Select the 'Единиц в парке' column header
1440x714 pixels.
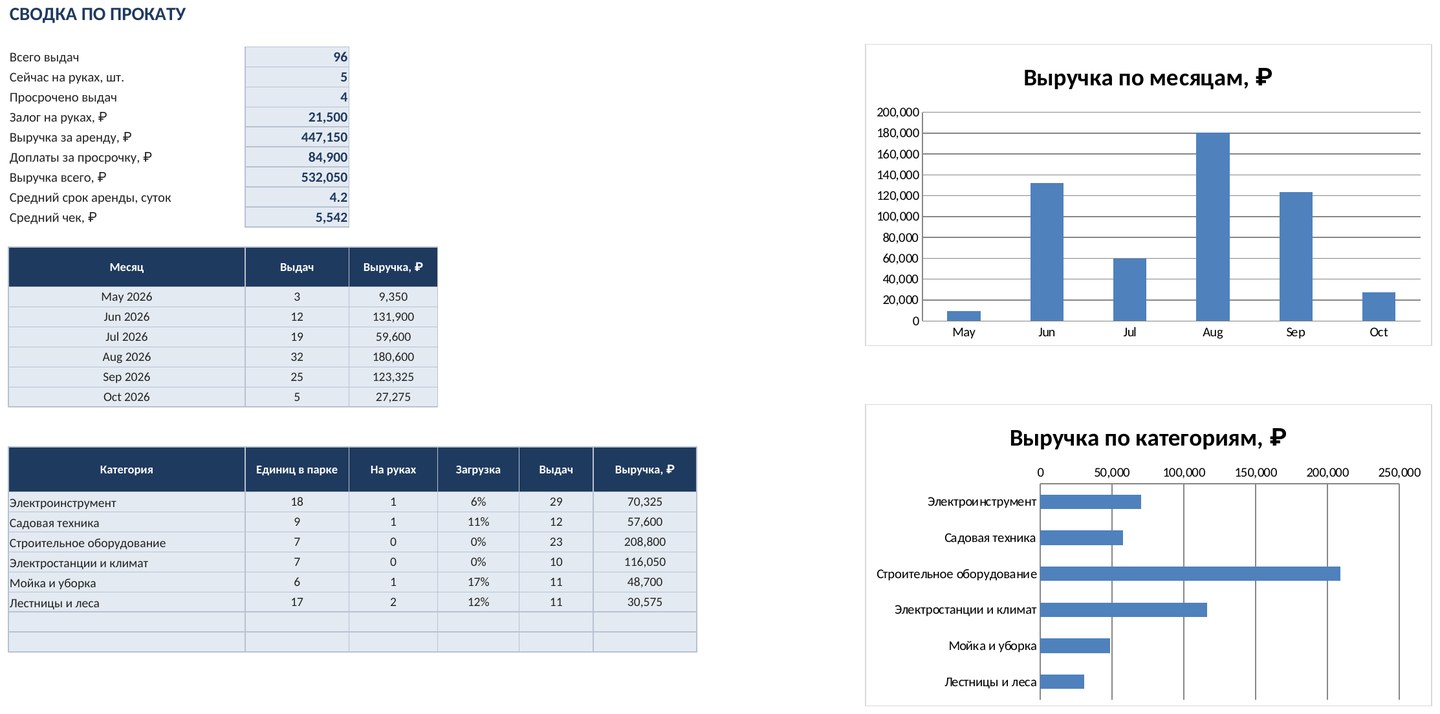[297, 469]
